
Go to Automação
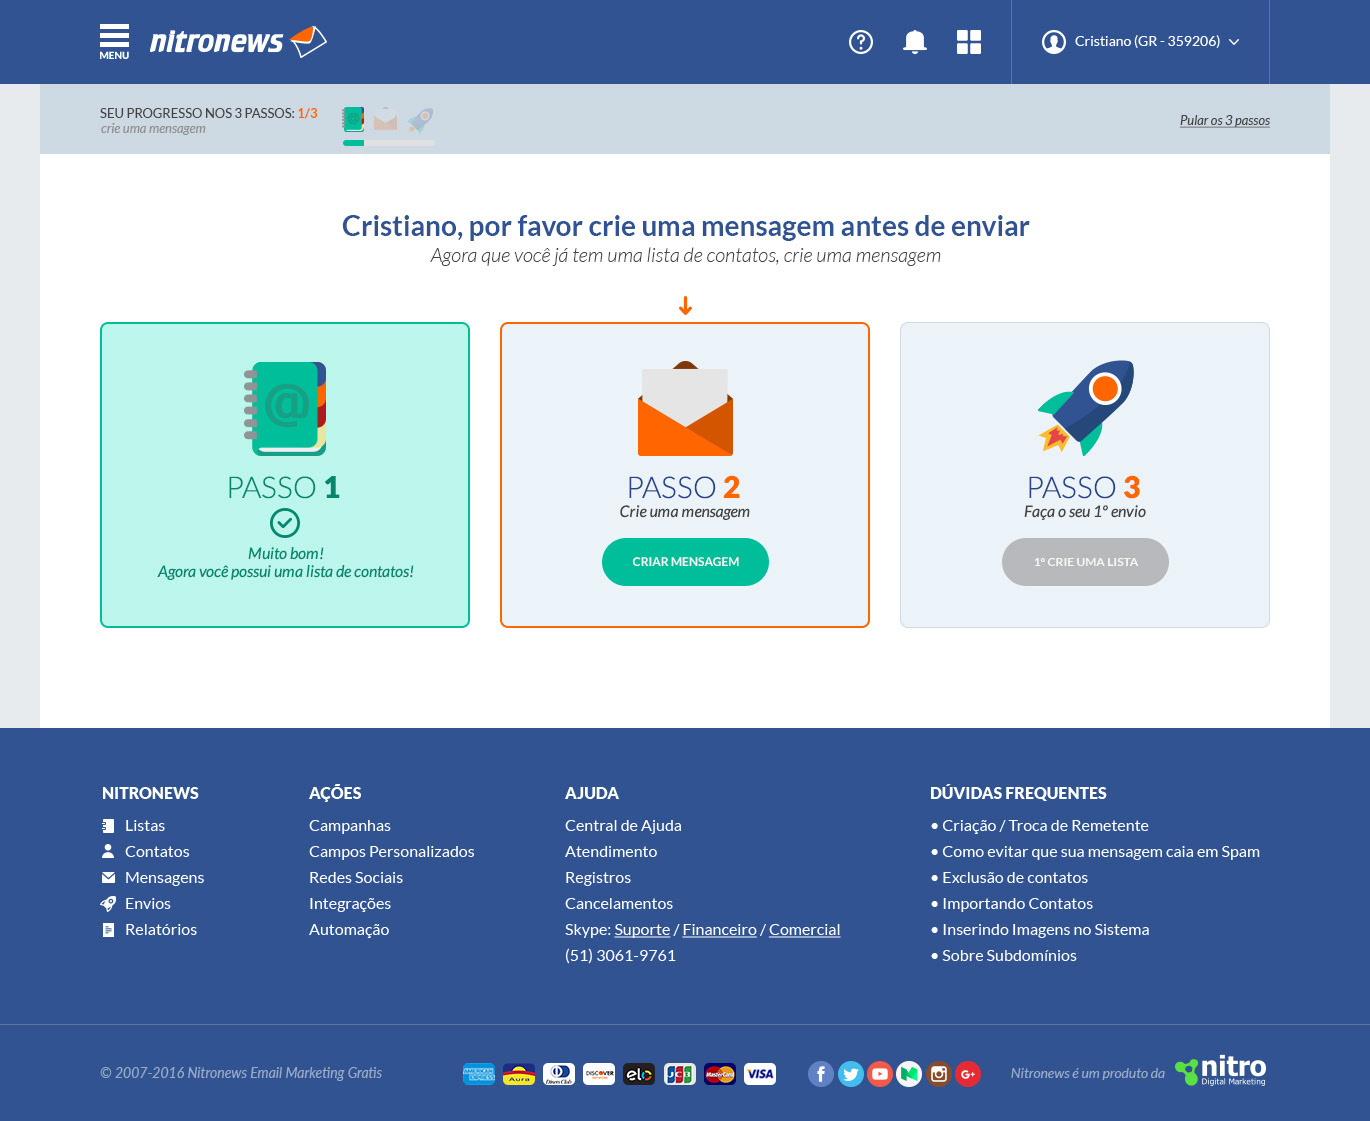(349, 930)
